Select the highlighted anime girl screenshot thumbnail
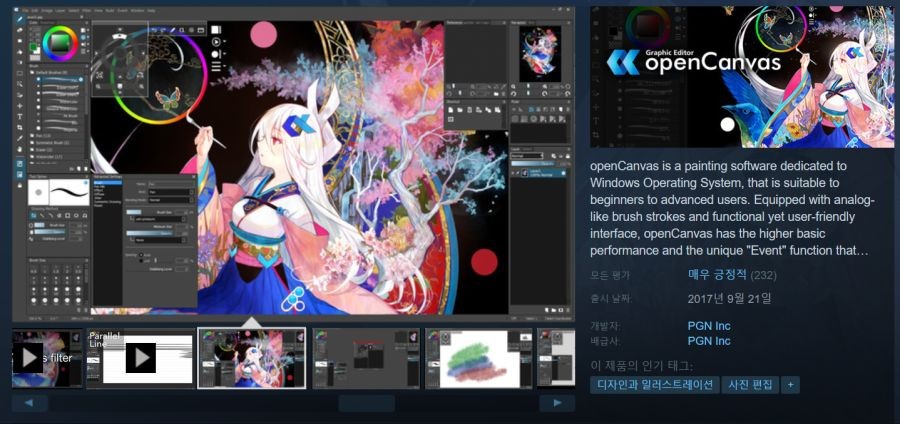 coord(251,358)
